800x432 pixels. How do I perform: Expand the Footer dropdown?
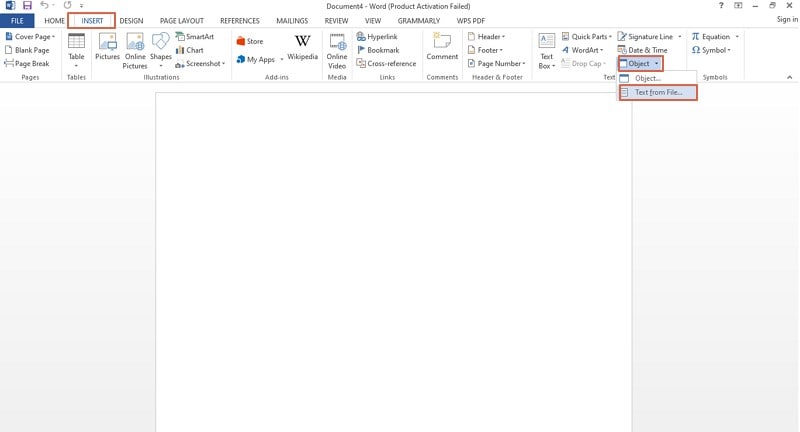[x=485, y=50]
